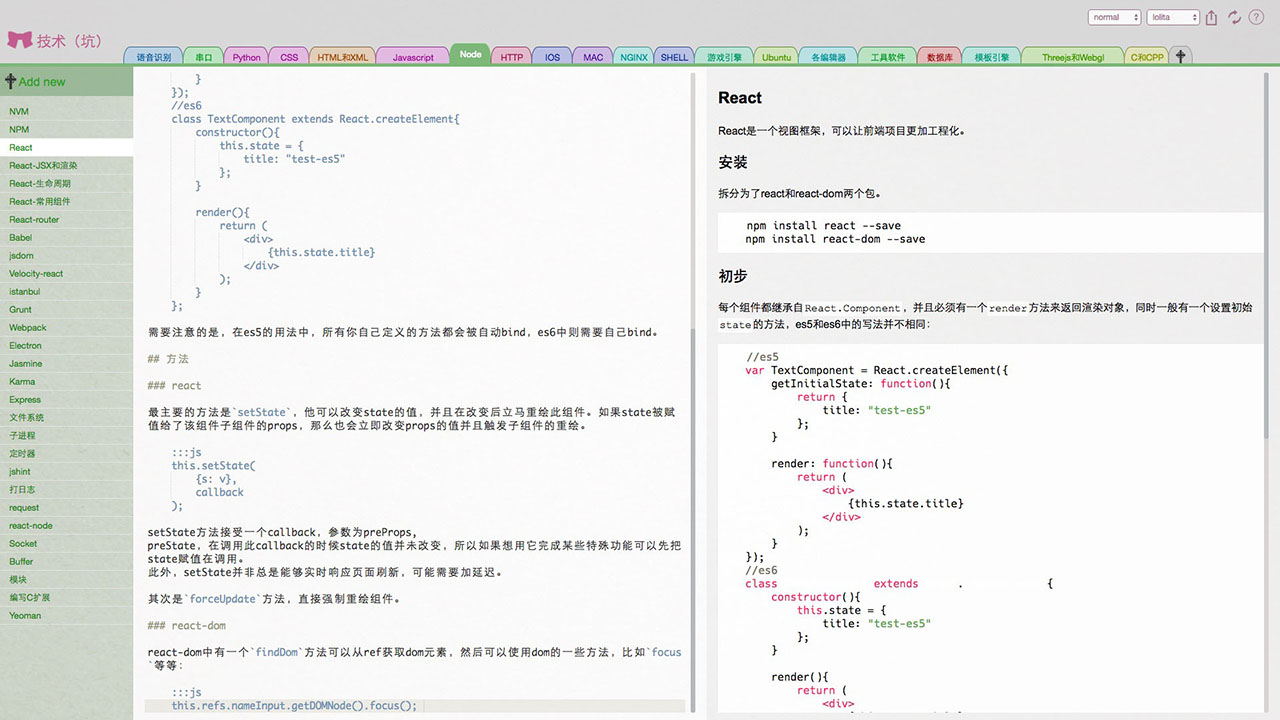
Task: Switch to the NGINX tab
Action: tap(634, 57)
